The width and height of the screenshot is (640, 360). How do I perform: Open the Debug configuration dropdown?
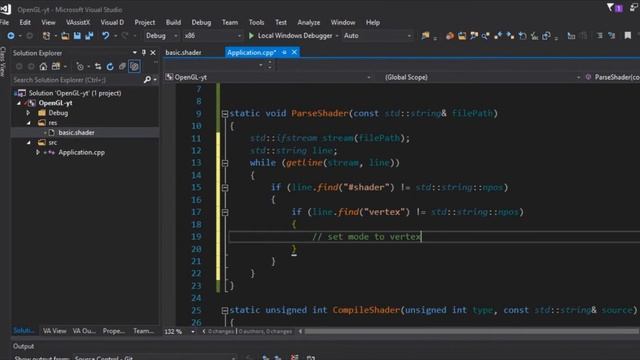click(162, 36)
